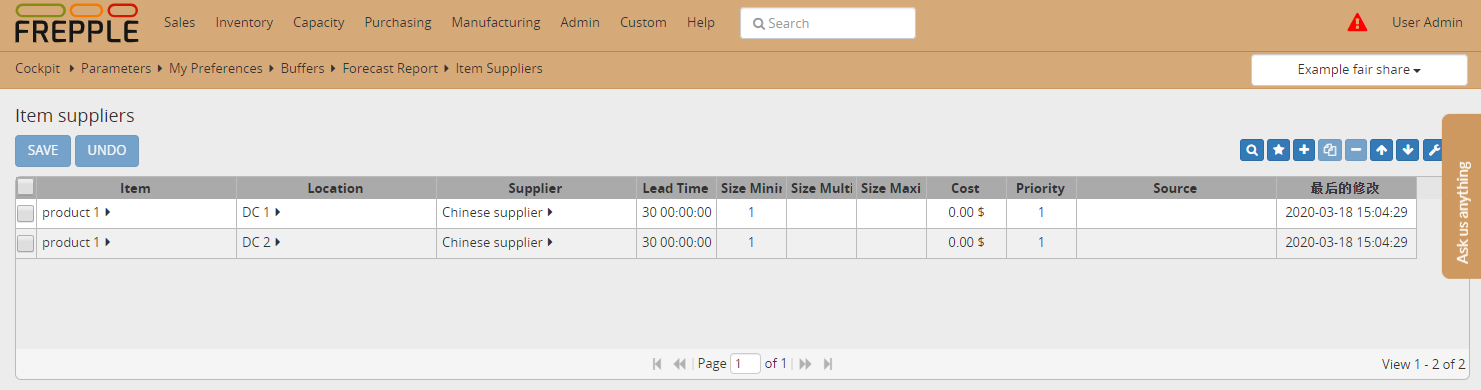This screenshot has height=390, width=1481.
Task: Open the Admin menu
Action: tap(580, 22)
